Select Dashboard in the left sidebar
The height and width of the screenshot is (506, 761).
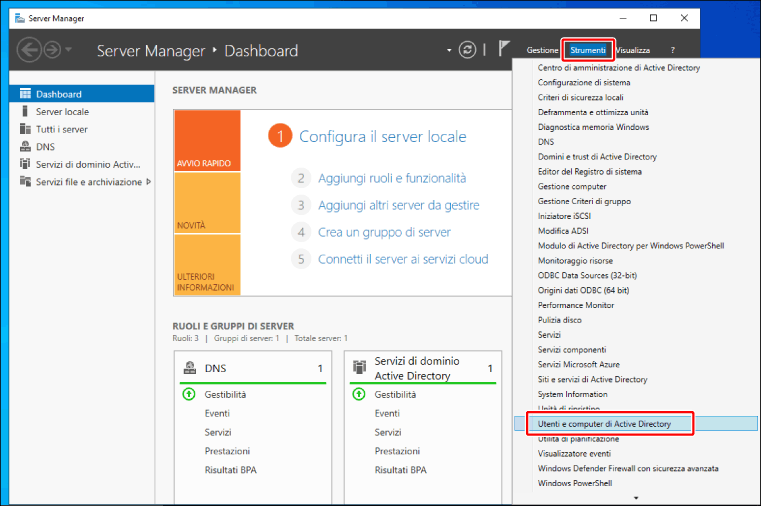tap(58, 94)
